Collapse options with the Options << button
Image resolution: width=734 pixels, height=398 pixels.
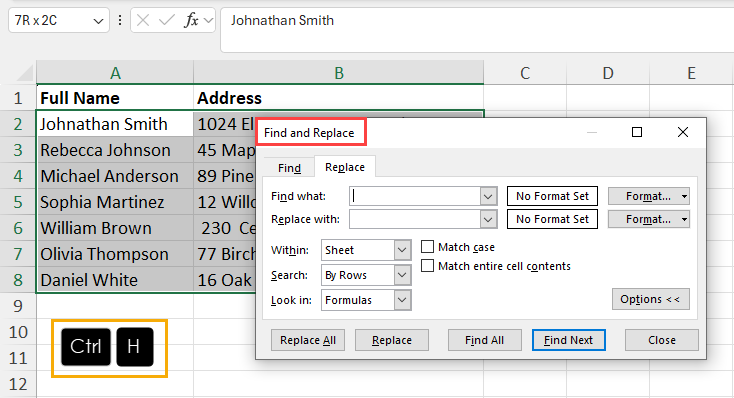coord(650,299)
